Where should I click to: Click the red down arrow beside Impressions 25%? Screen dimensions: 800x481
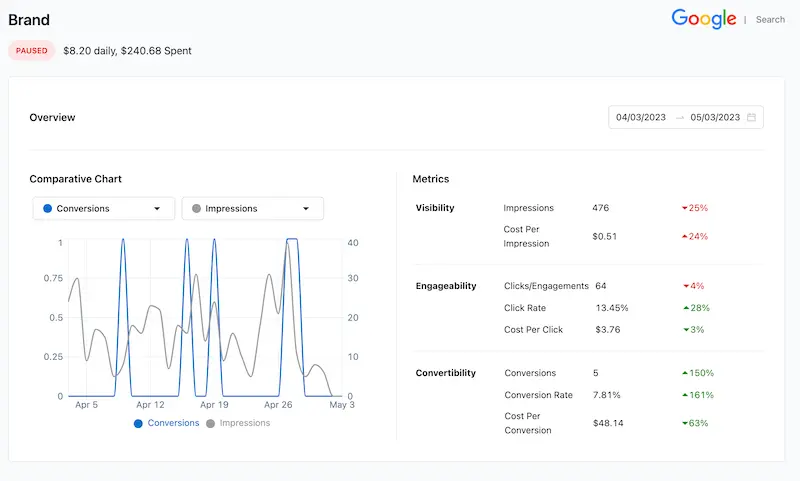(684, 208)
